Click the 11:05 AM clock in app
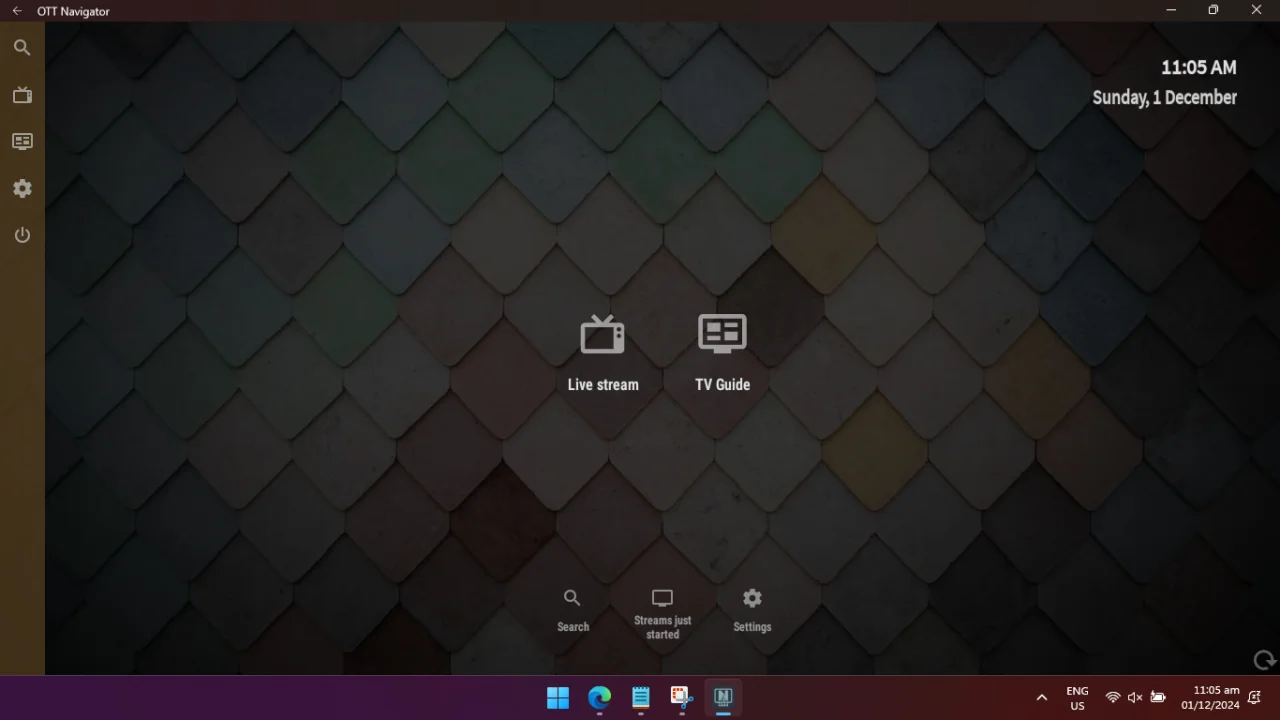 pyautogui.click(x=1198, y=68)
